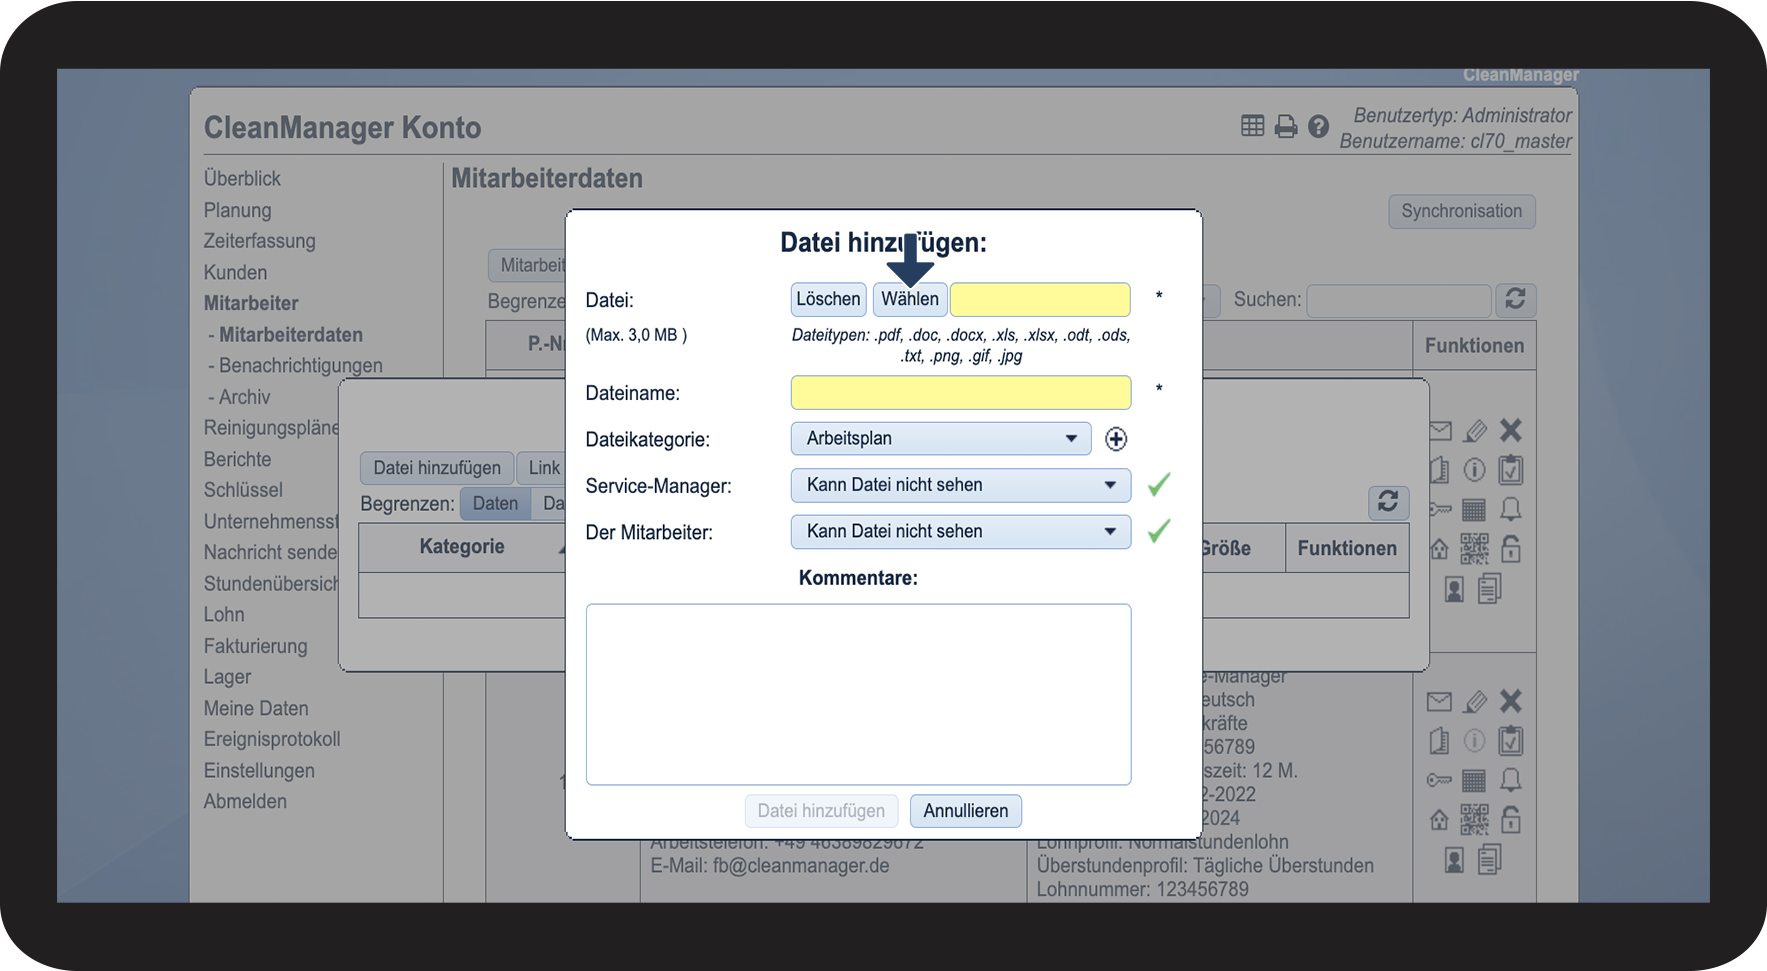This screenshot has height=971, width=1767.
Task: Open Zeiterfassung in the sidebar
Action: click(259, 241)
